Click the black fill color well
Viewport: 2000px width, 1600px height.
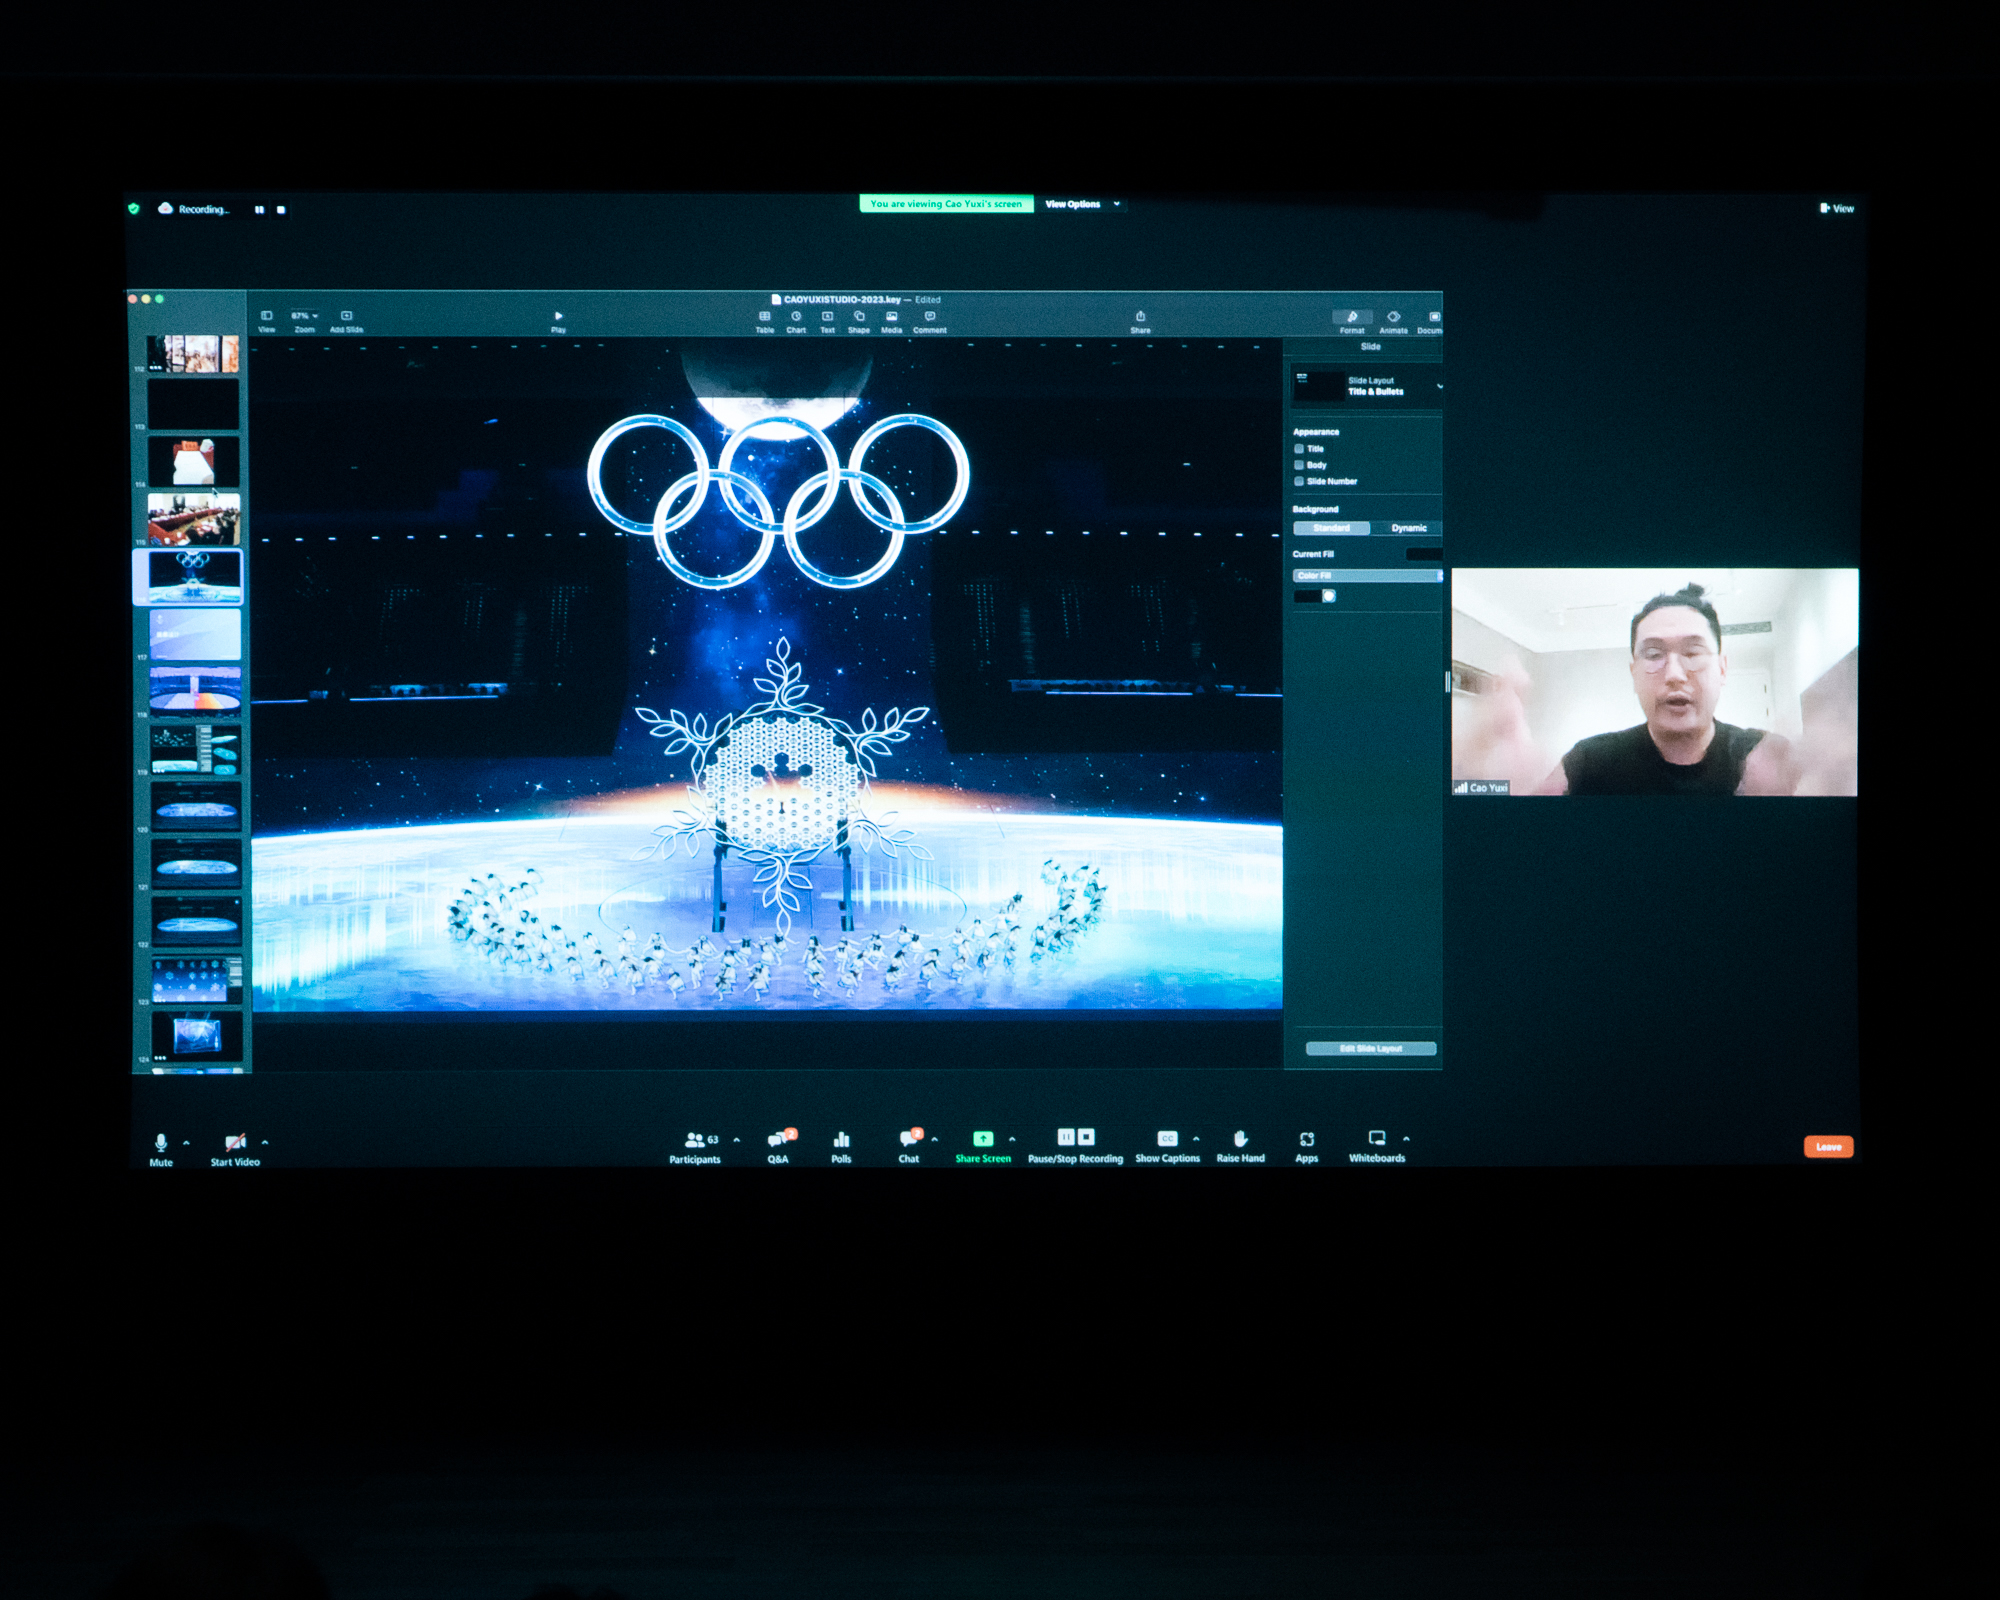(x=1307, y=596)
